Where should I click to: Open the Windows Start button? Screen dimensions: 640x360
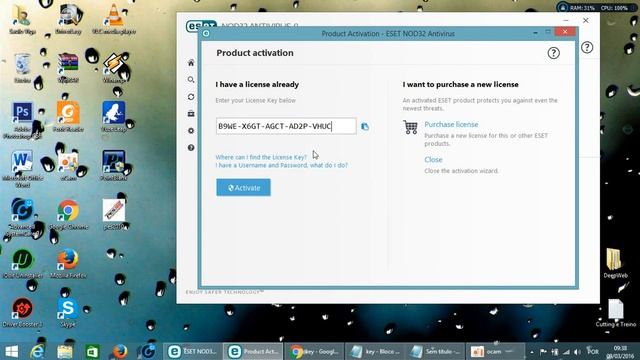point(11,351)
